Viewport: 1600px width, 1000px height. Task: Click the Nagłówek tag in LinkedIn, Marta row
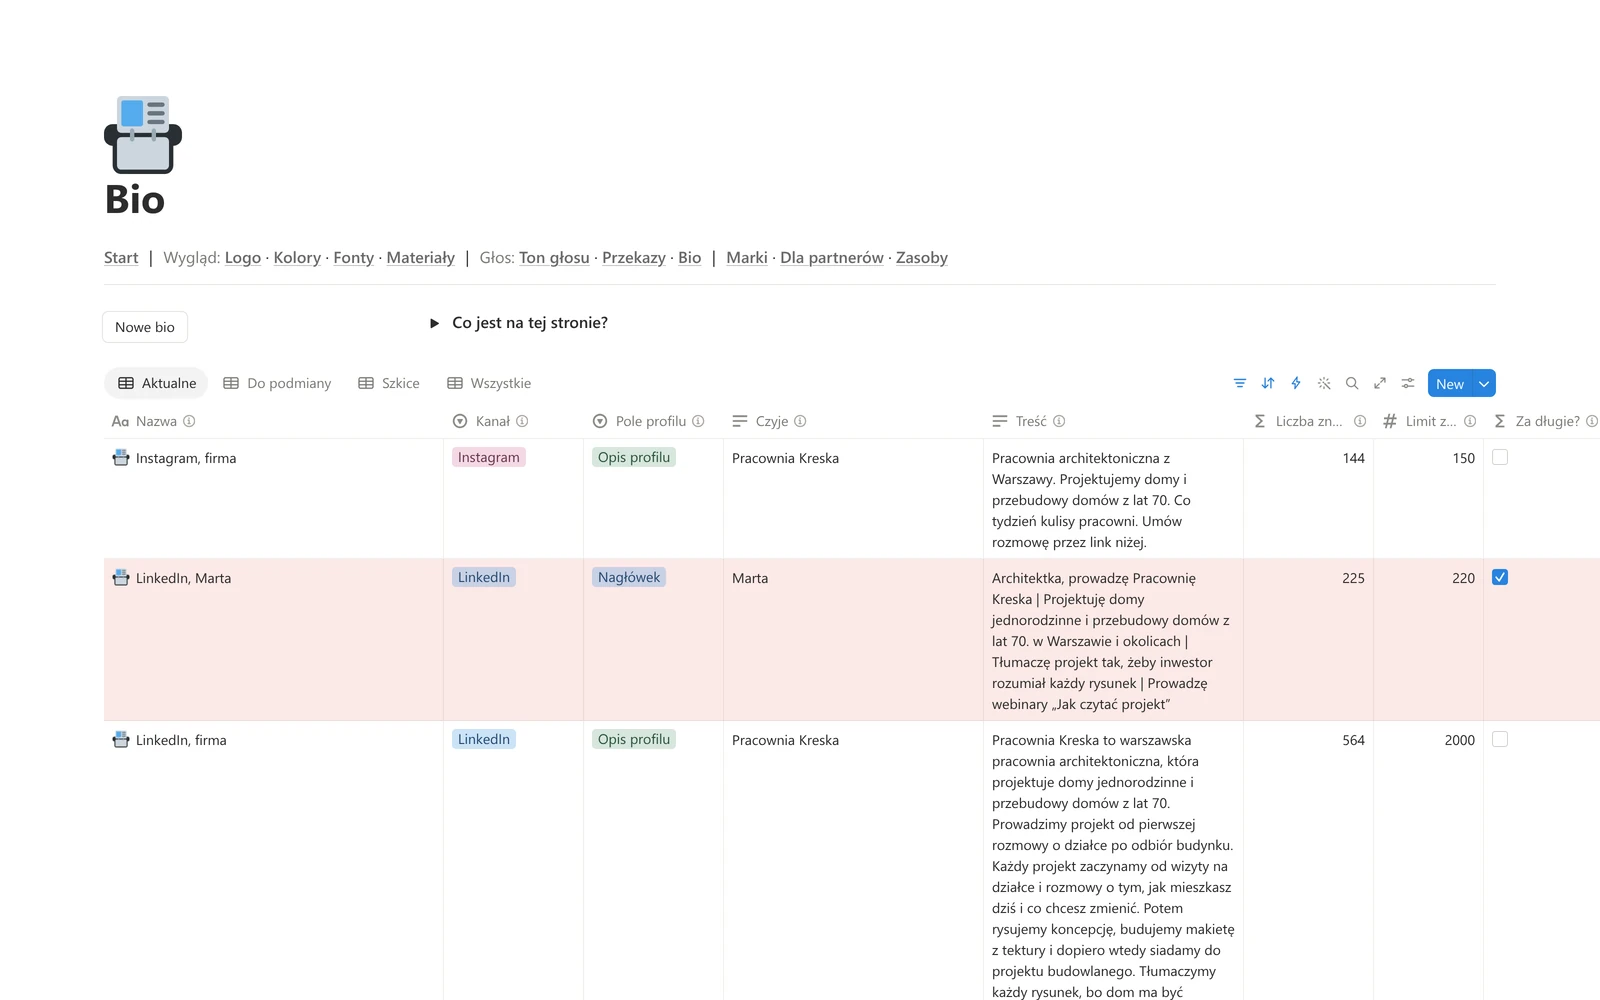tap(629, 577)
